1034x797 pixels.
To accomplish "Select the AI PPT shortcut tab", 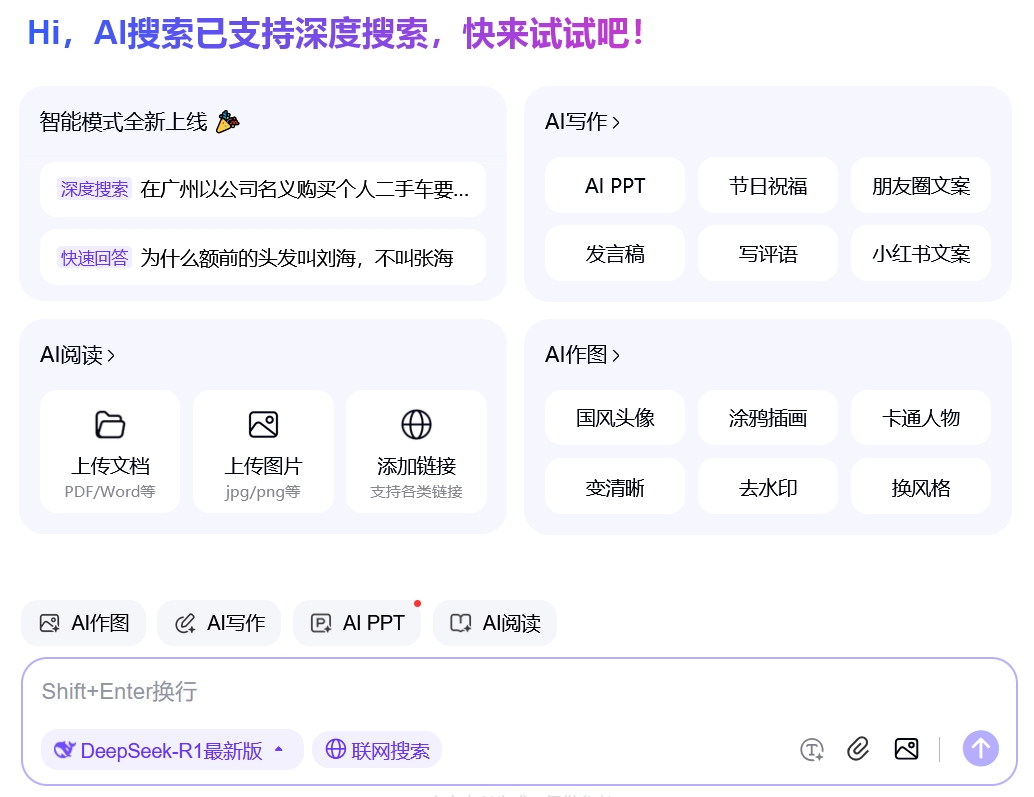I will (357, 623).
